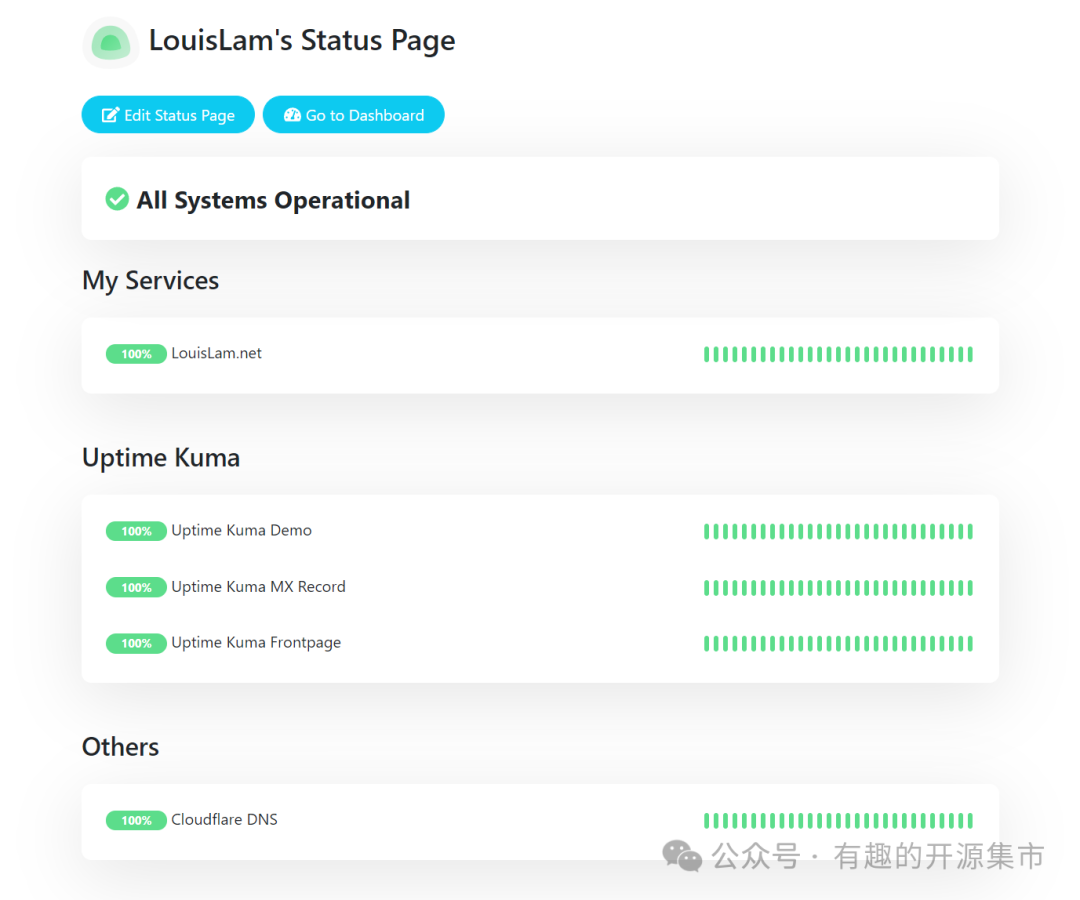Open the Cloudflare DNS monitor
Image resolution: width=1080 pixels, height=900 pixels.
tap(224, 819)
